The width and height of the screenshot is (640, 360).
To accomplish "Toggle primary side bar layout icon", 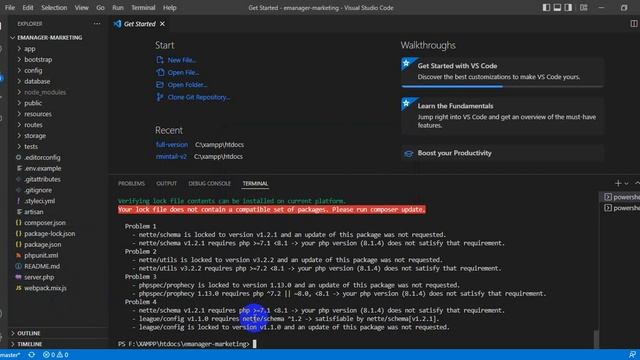I will click(x=546, y=8).
